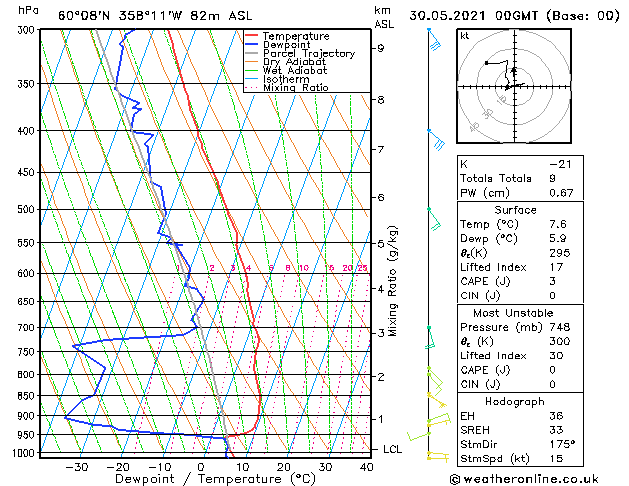Viewport: 629px width, 486px height.
Task: Click the wind barb at 400 hPa
Action: (x=436, y=140)
